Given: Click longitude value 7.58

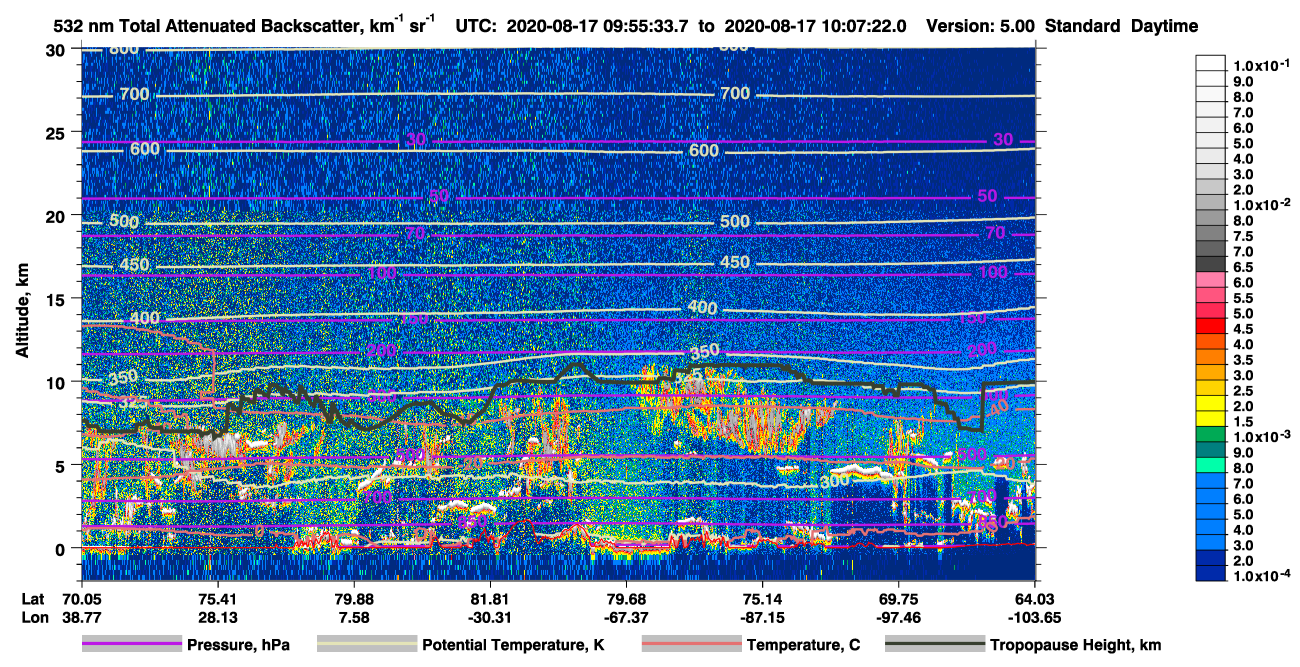Looking at the screenshot, I should point(354,617).
